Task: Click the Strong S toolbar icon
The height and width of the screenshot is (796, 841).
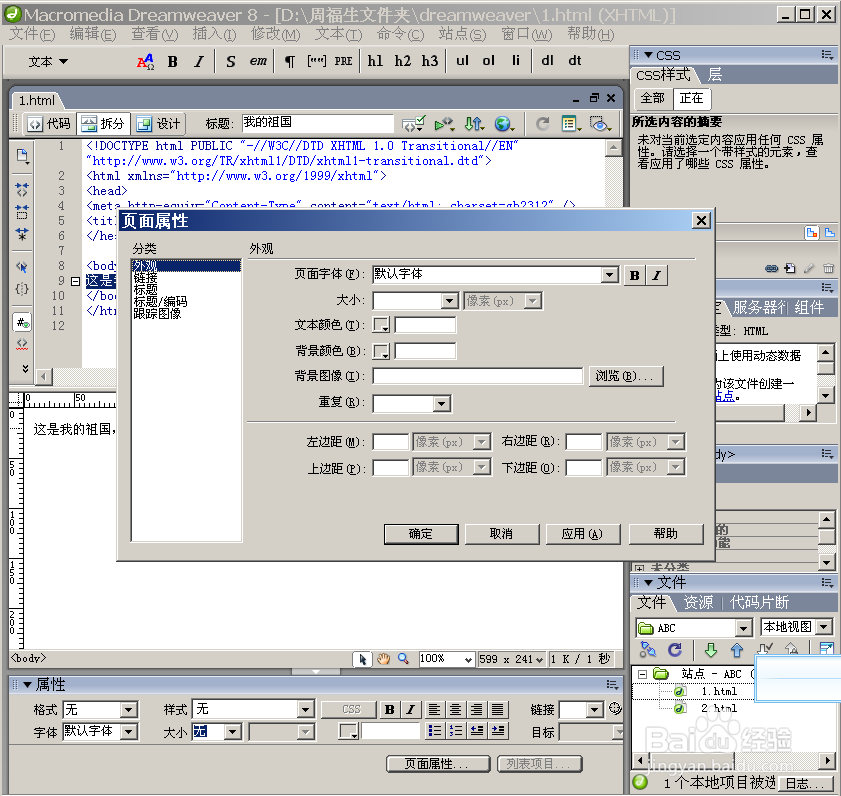Action: (x=231, y=62)
